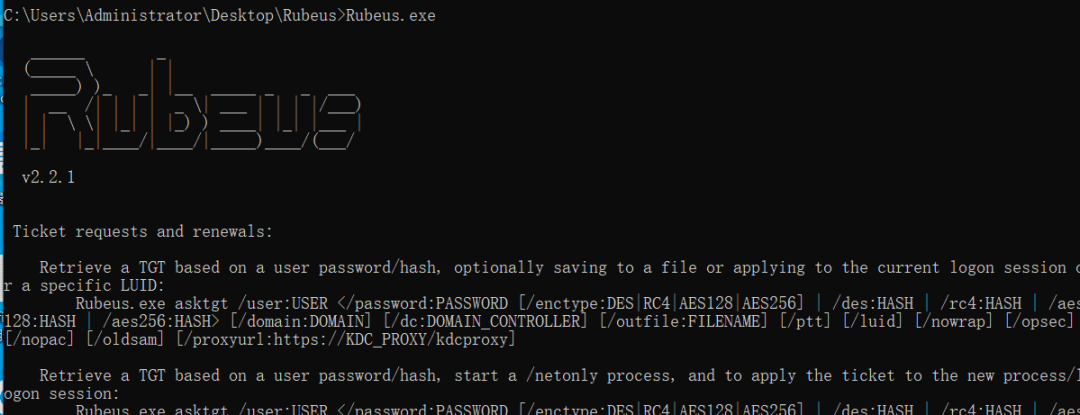The height and width of the screenshot is (415, 1080).
Task: Click the C:\Users\Administrator\Desktop\Rubeus path prompt
Action: click(174, 15)
